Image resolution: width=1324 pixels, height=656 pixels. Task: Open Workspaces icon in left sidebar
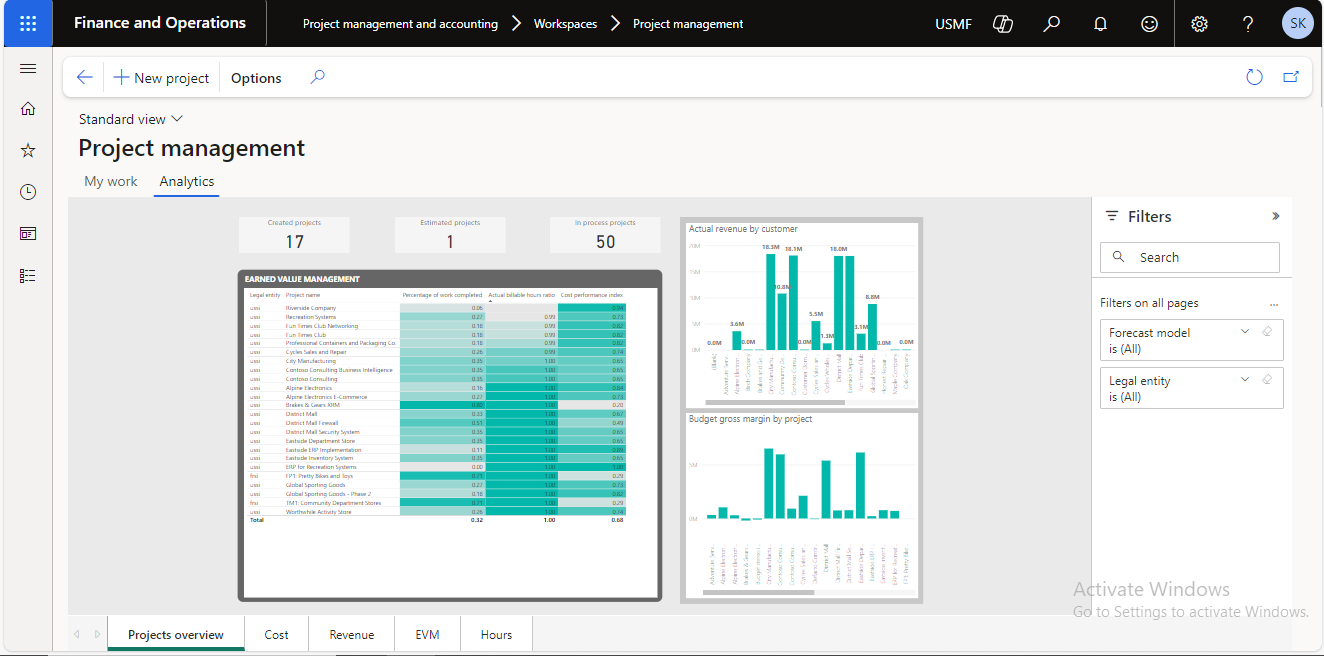click(28, 234)
